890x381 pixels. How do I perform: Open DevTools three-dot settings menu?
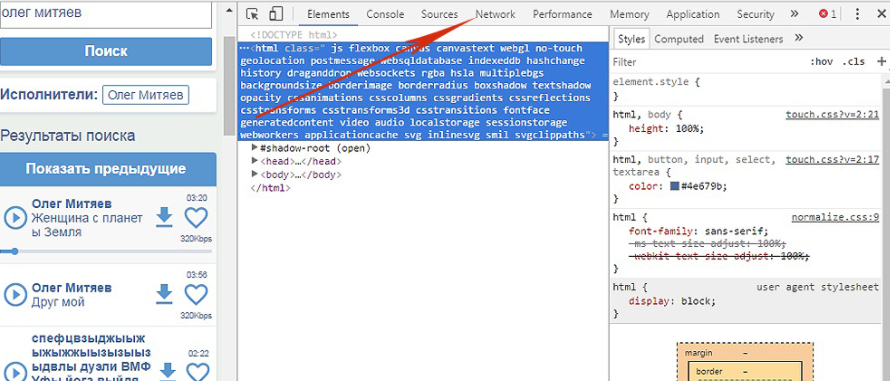coord(858,14)
